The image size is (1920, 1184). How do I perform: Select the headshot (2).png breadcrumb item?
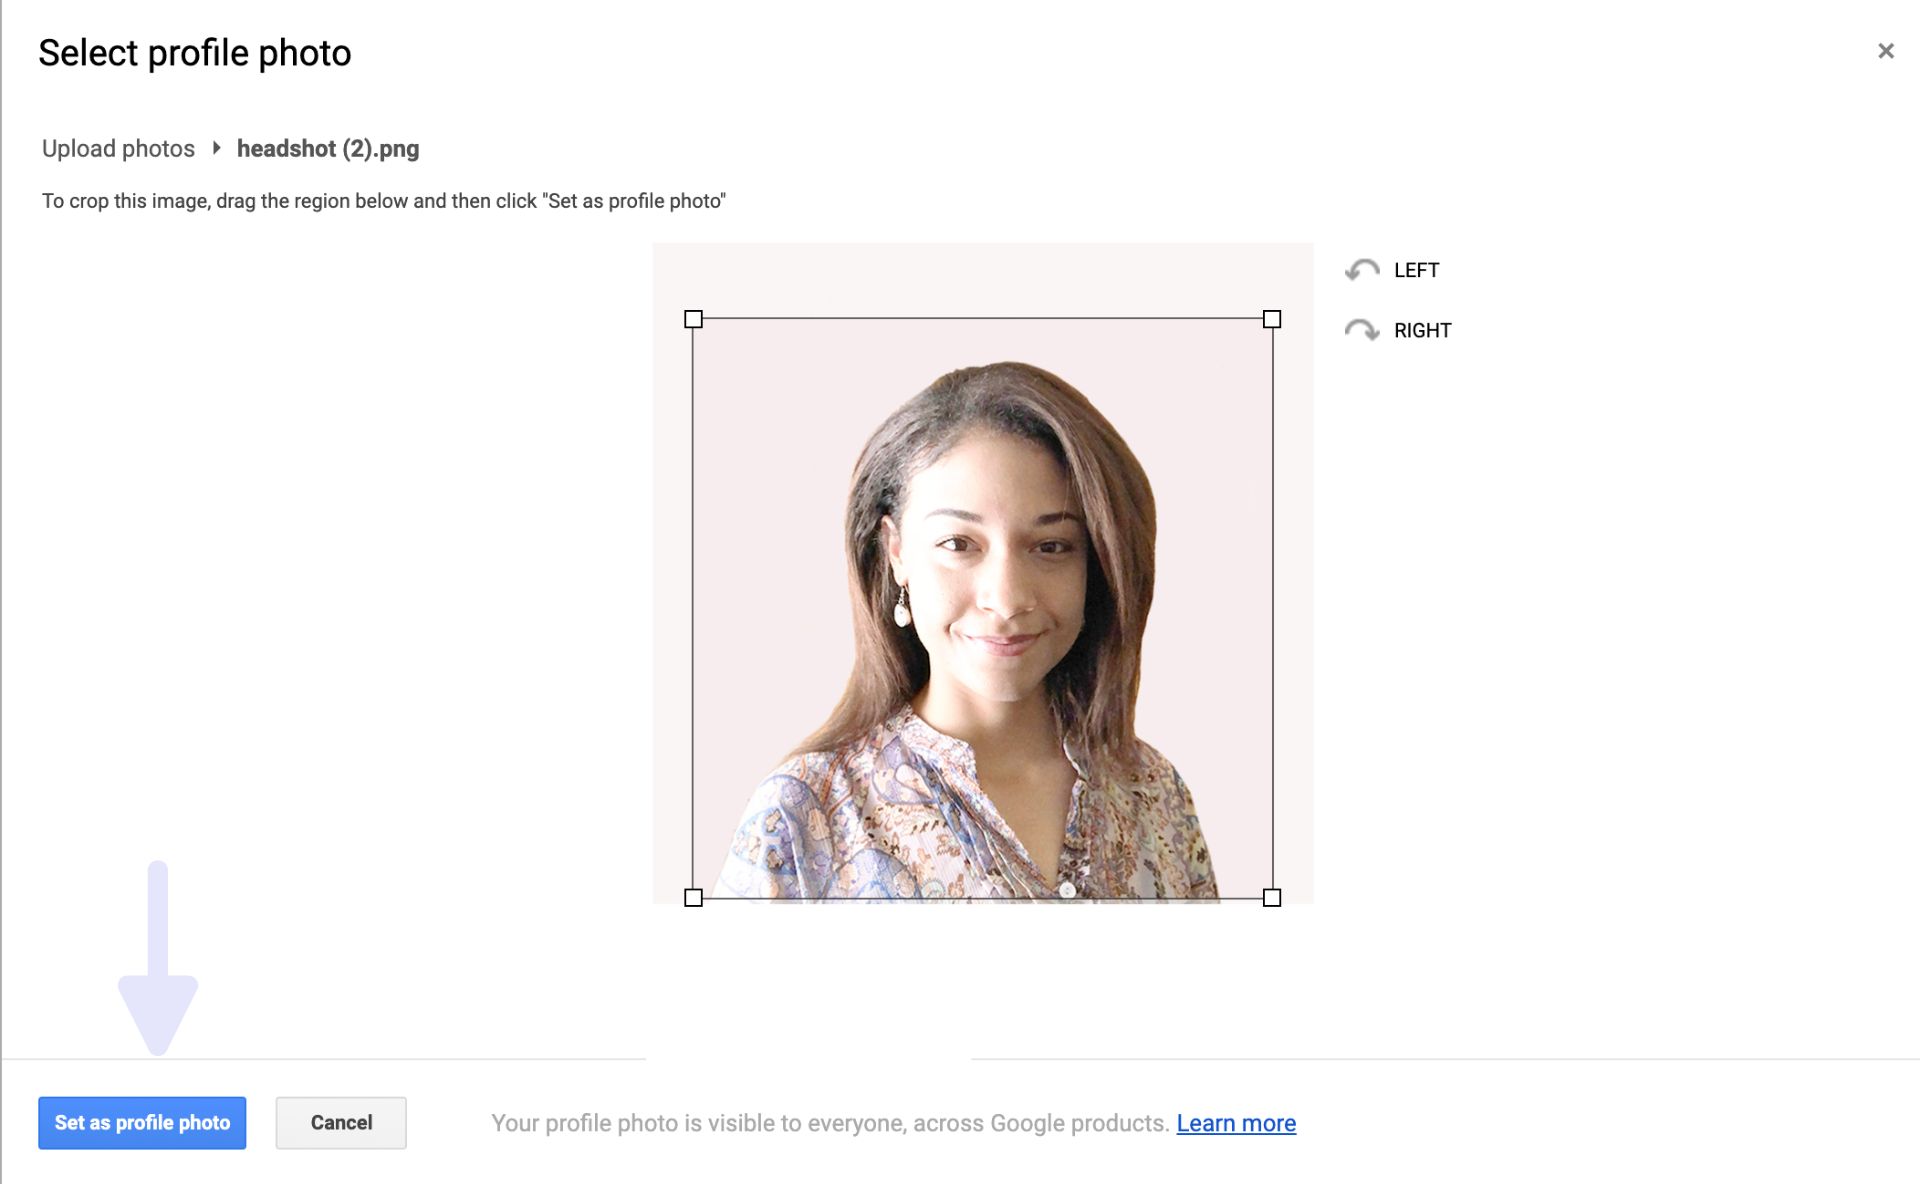(x=328, y=149)
